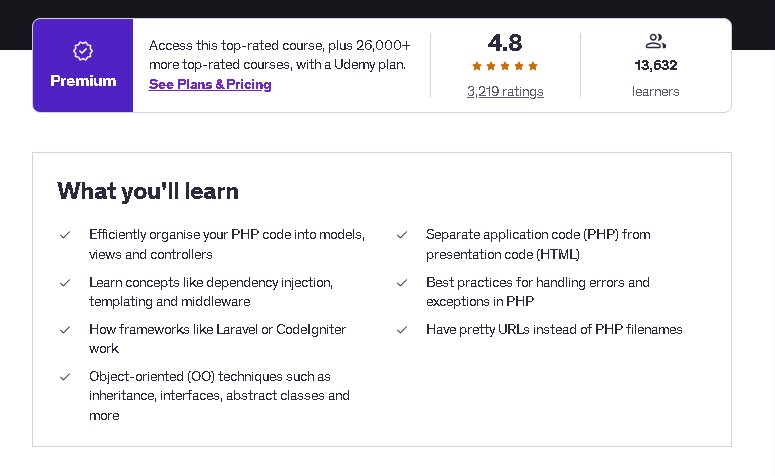
Task: Click checkmark beside 'Have pretty URLs'
Action: pyautogui.click(x=402, y=330)
